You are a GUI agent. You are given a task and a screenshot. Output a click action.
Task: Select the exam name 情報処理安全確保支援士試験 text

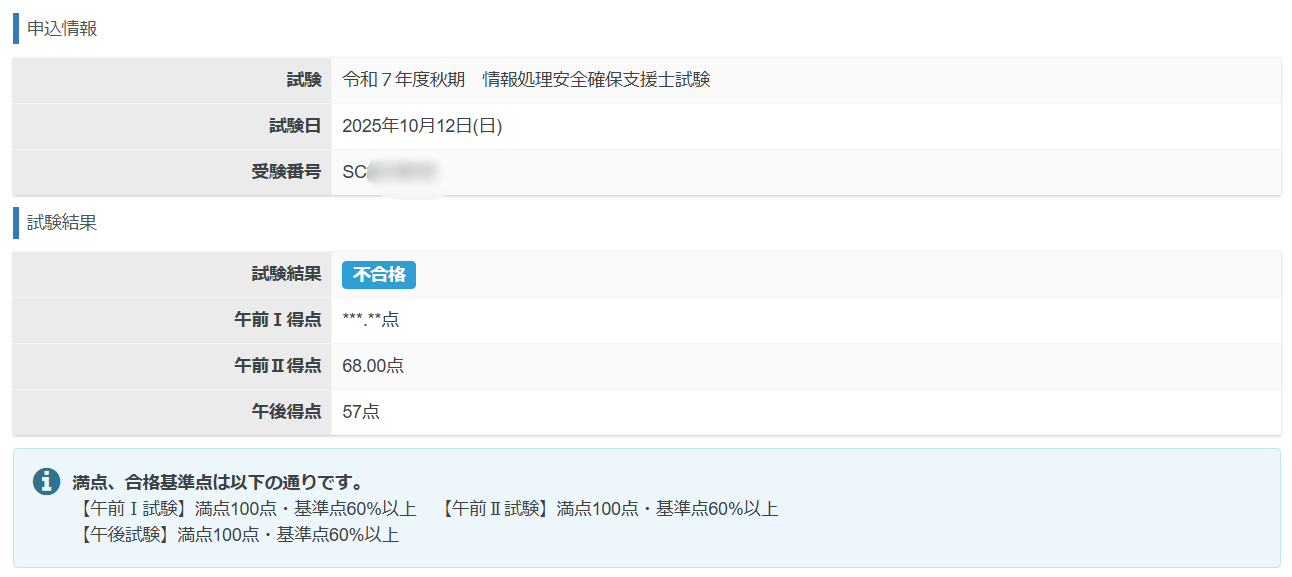(596, 80)
